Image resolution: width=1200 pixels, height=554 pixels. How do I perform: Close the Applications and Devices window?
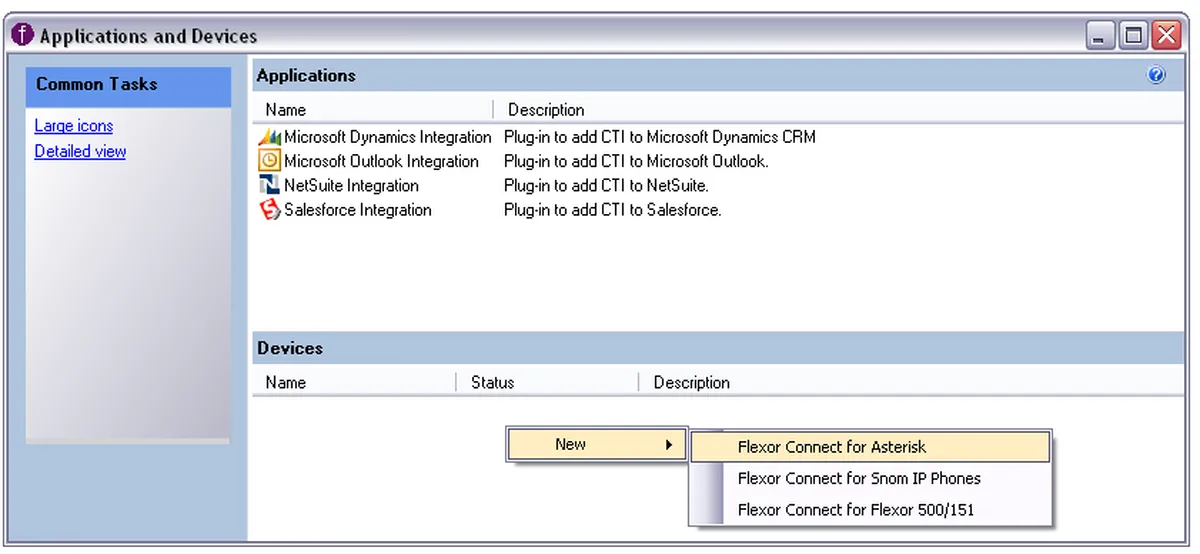(x=1166, y=37)
